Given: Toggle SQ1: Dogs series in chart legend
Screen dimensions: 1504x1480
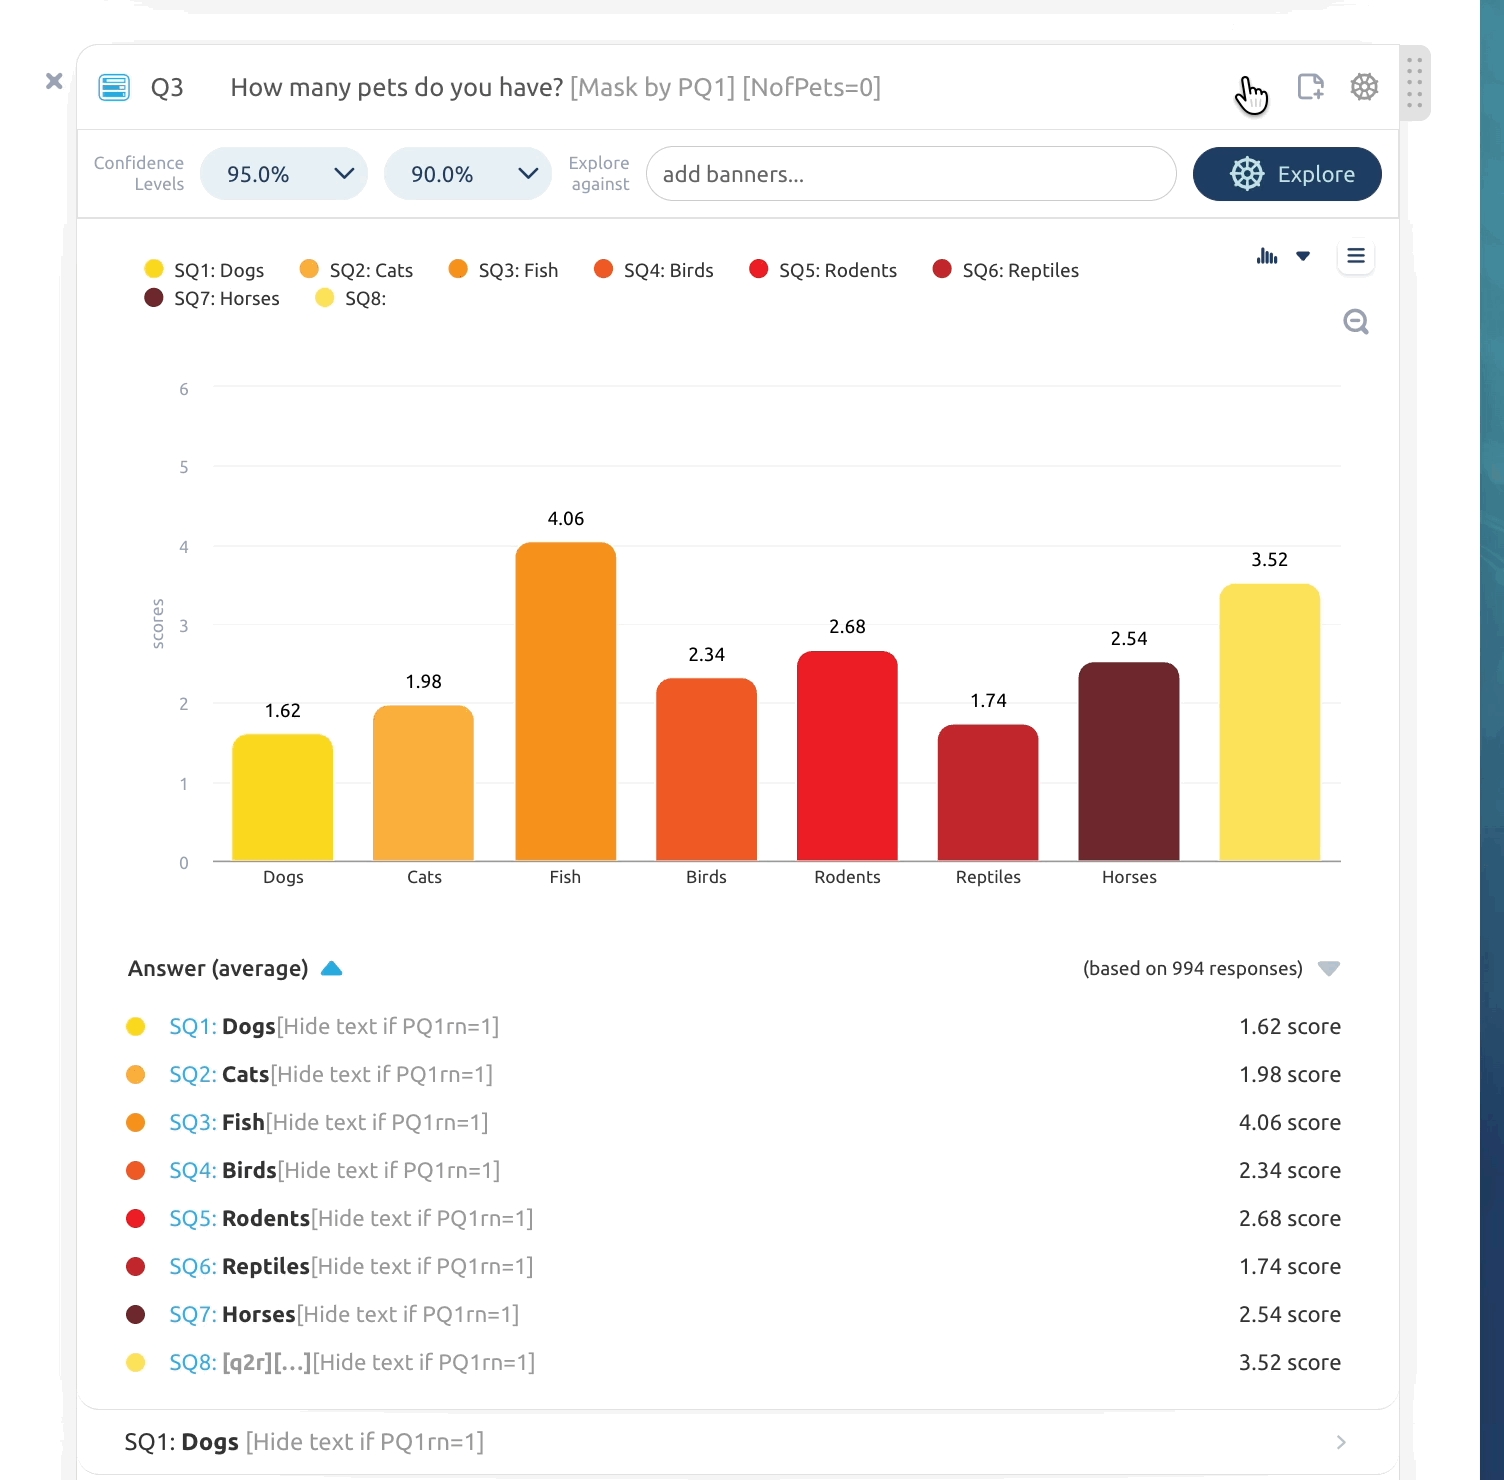Looking at the screenshot, I should [x=204, y=270].
